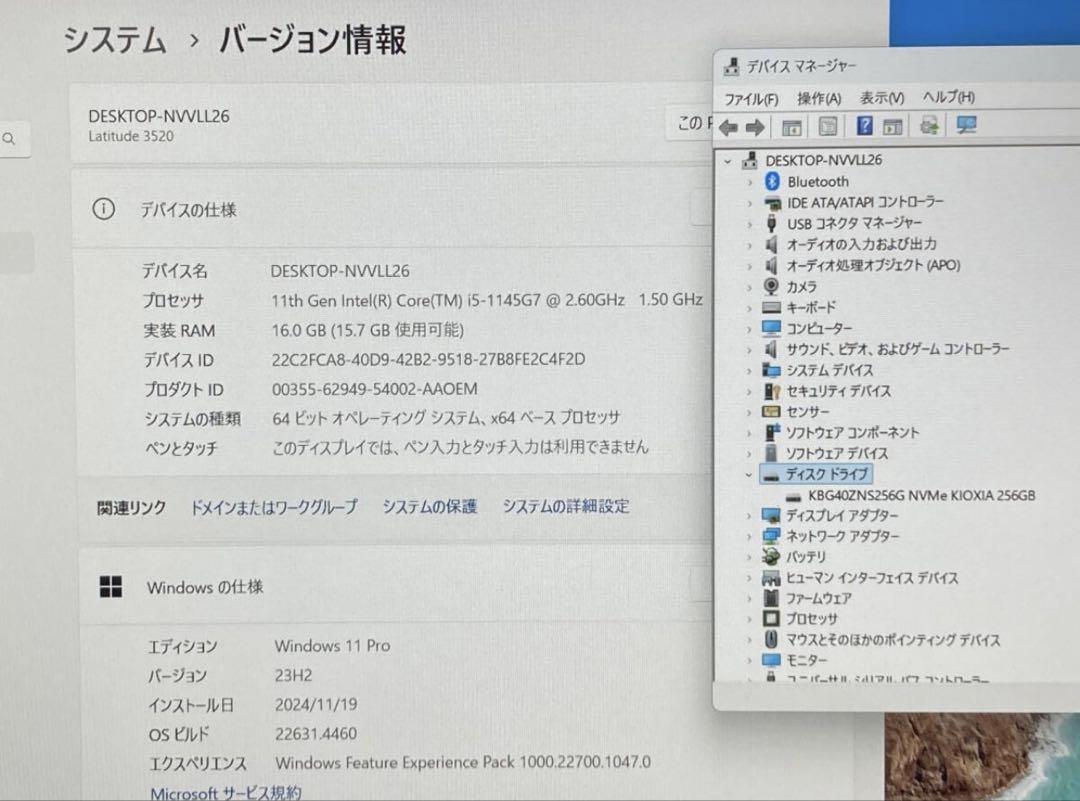Click the device name value DESKTOP-NVVLL26 in specs
This screenshot has height=801, width=1080.
point(340,271)
